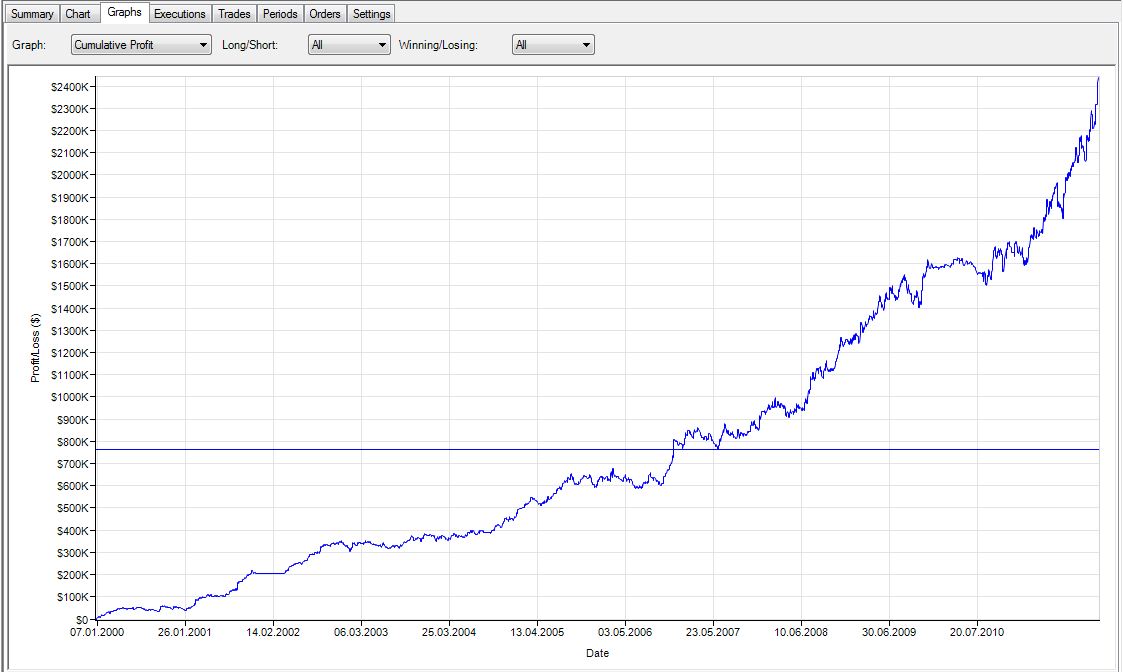Image resolution: width=1123 pixels, height=672 pixels.
Task: Select the Graphs tab
Action: tap(124, 13)
